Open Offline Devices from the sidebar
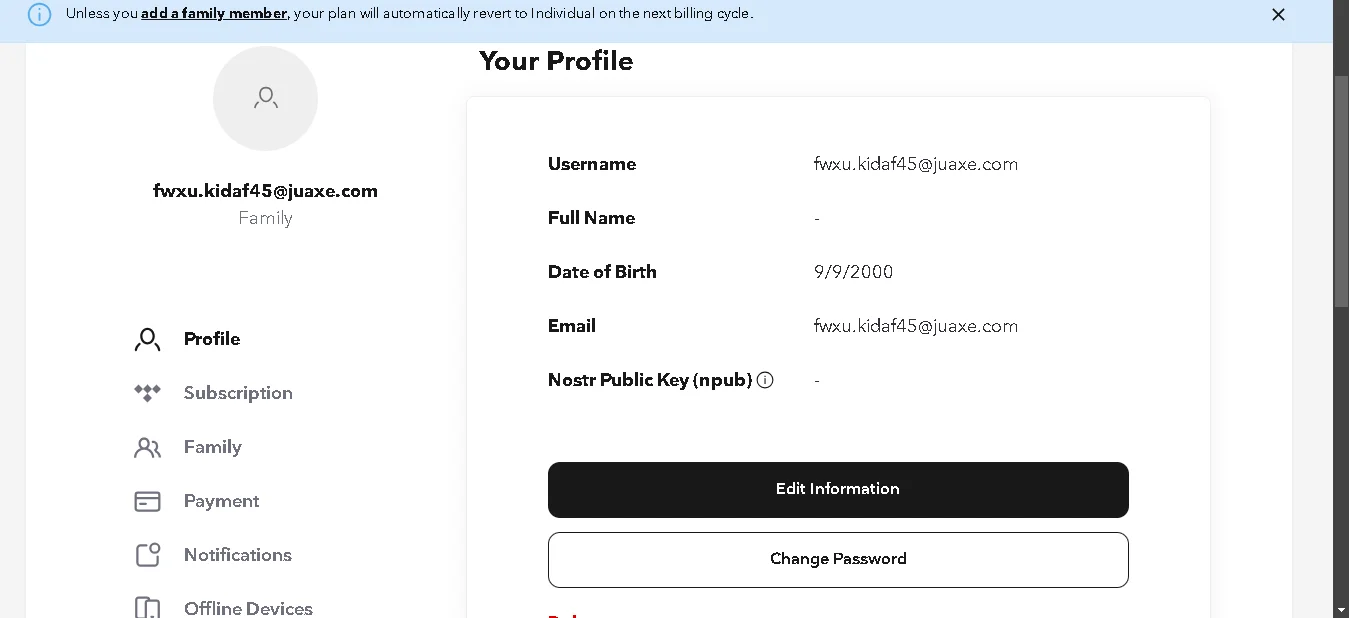Image resolution: width=1349 pixels, height=618 pixels. [x=248, y=608]
